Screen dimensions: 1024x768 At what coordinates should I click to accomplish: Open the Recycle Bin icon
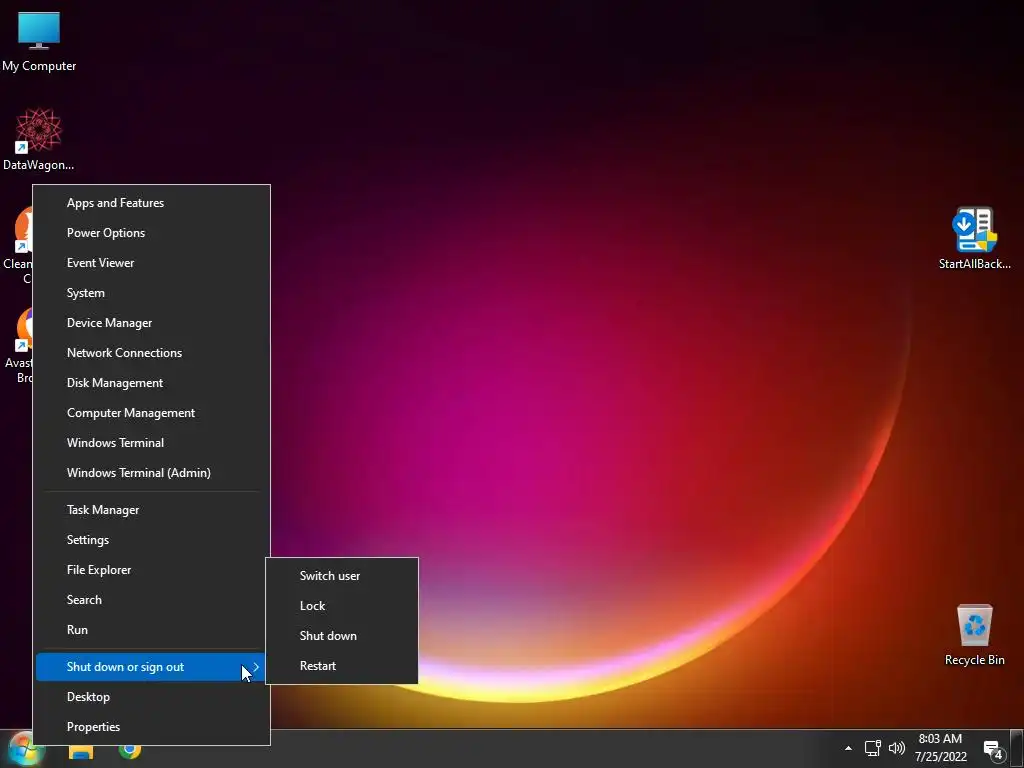tap(974, 635)
